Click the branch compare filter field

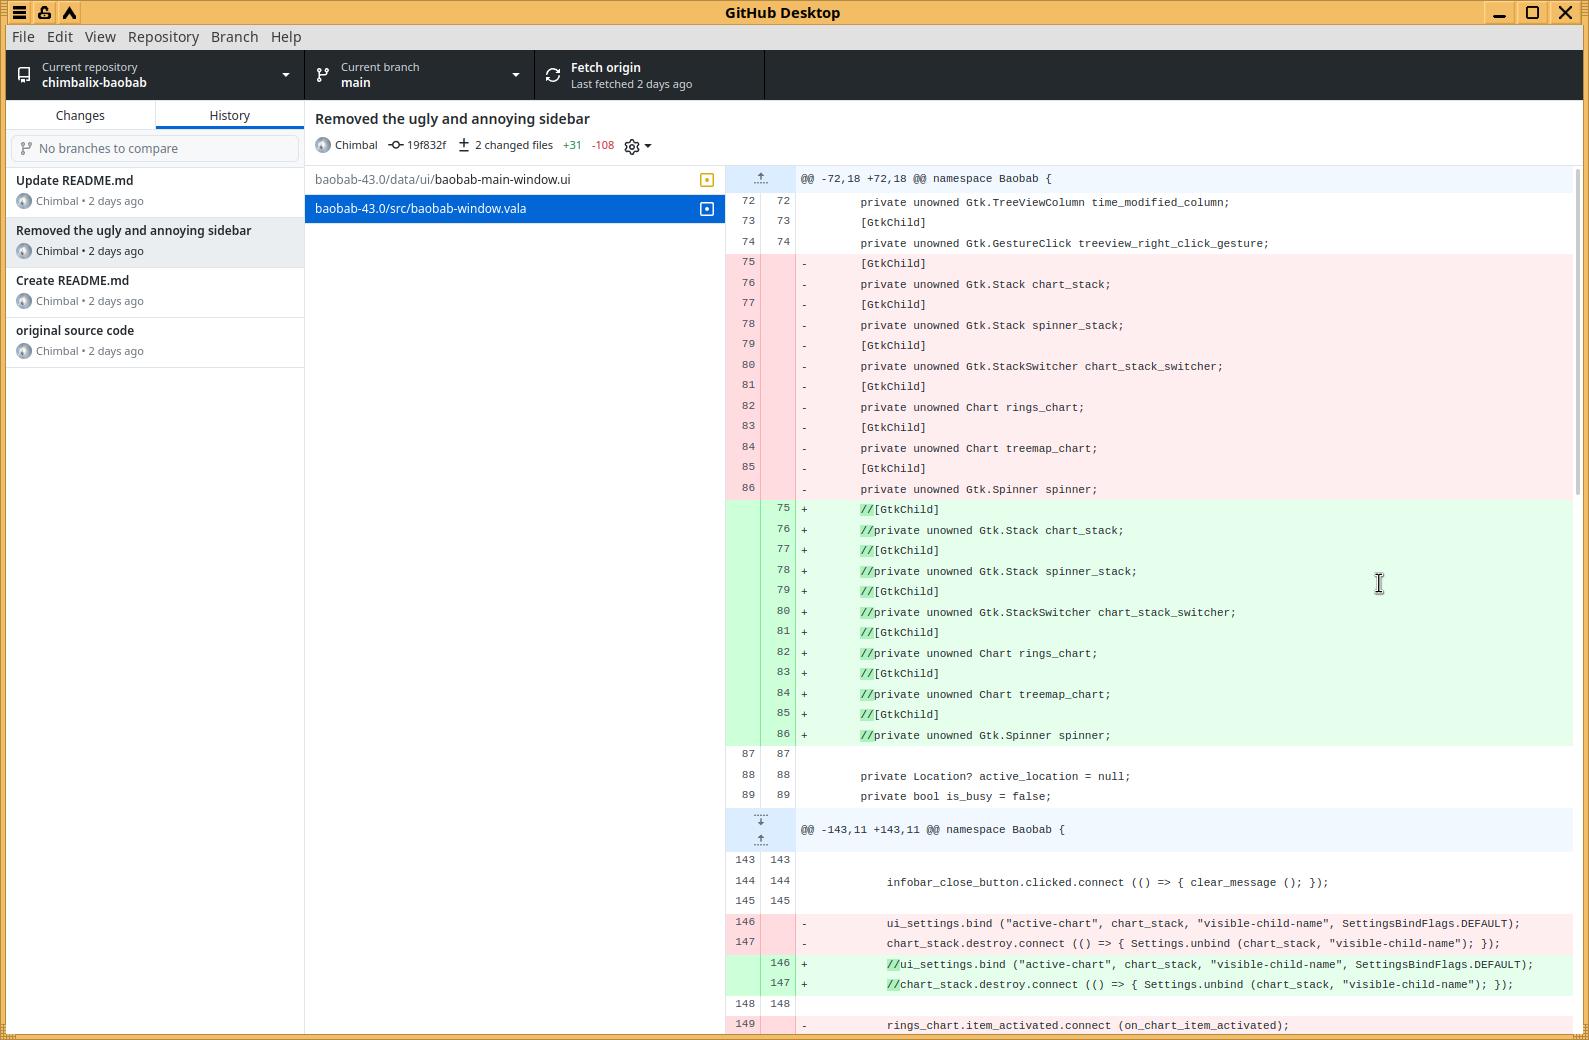pyautogui.click(x=155, y=148)
